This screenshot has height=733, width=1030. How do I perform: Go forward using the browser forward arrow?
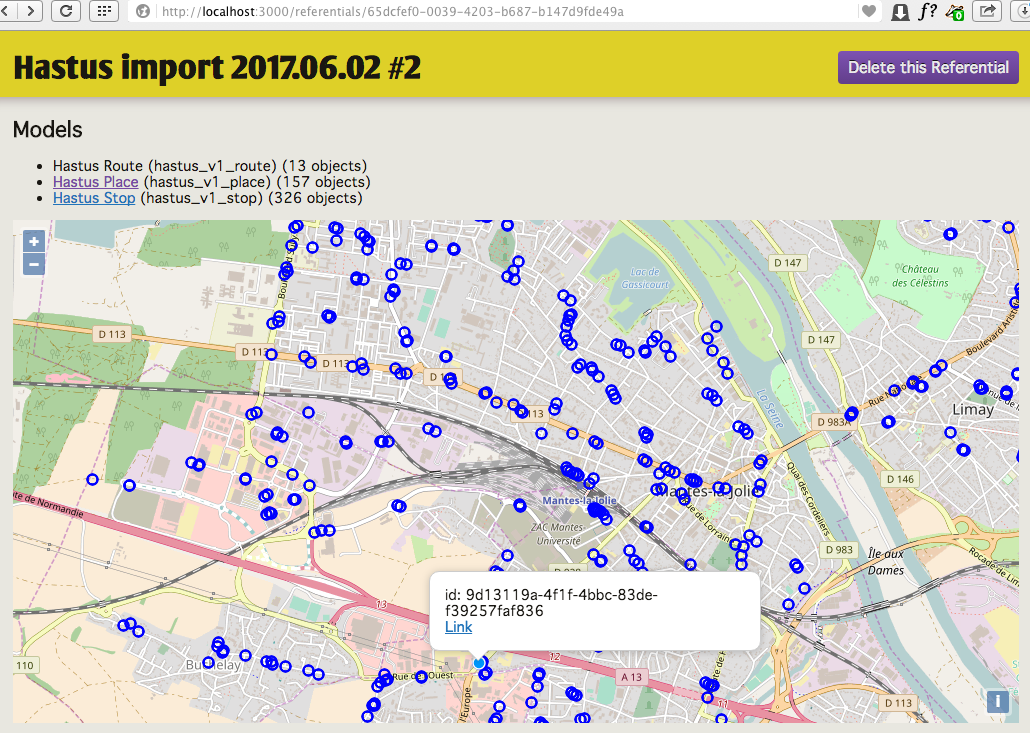[30, 11]
